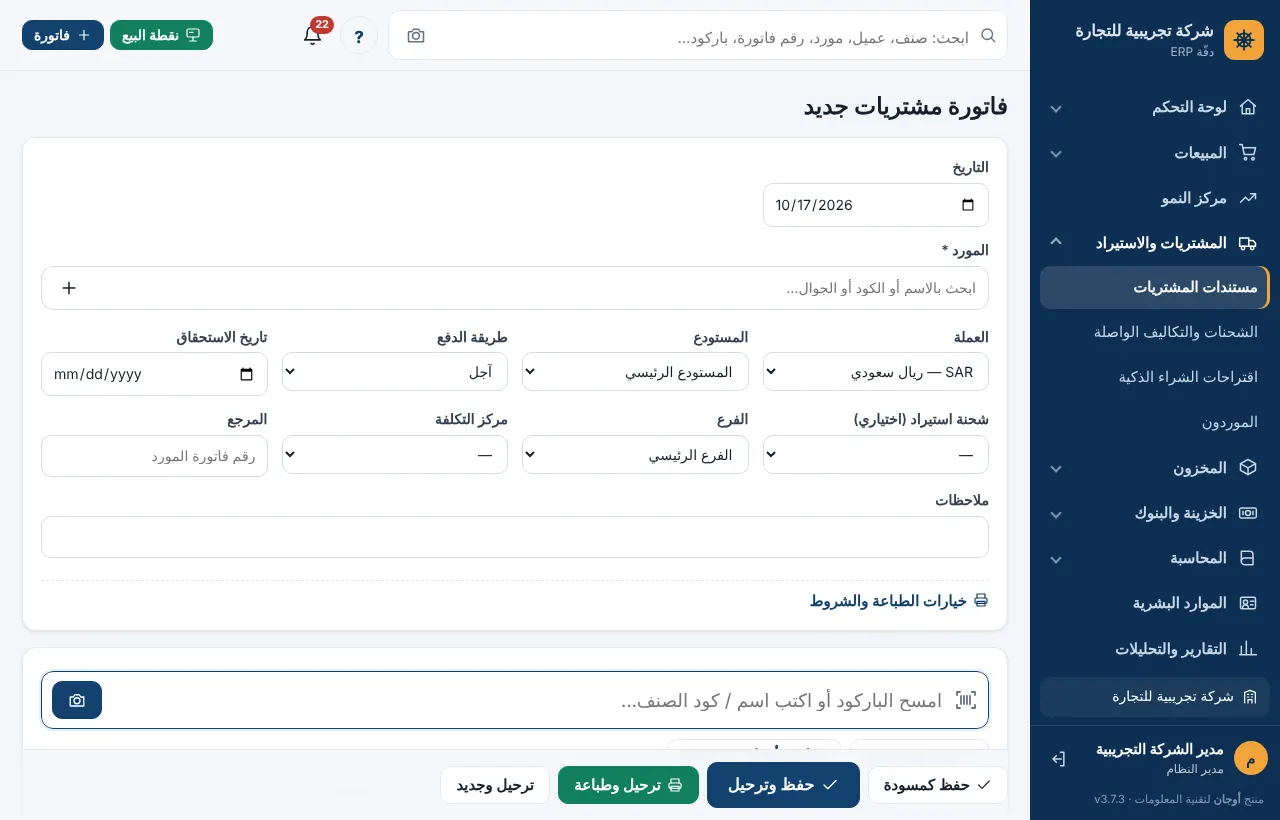The height and width of the screenshot is (820, 1280).
Task: Expand the المبيعات sidebar section
Action: (x=1155, y=153)
